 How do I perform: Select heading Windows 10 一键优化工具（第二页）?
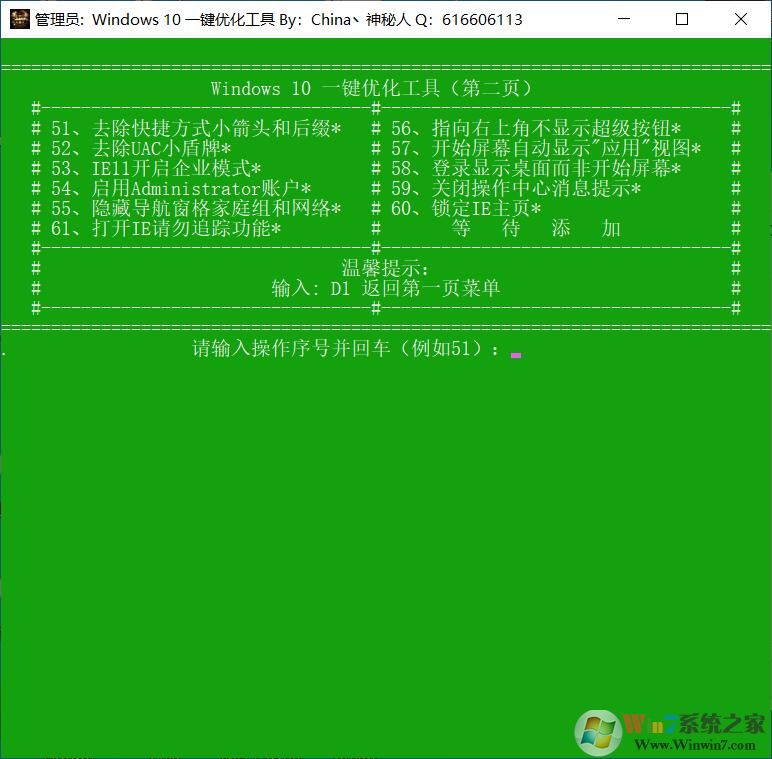point(371,89)
